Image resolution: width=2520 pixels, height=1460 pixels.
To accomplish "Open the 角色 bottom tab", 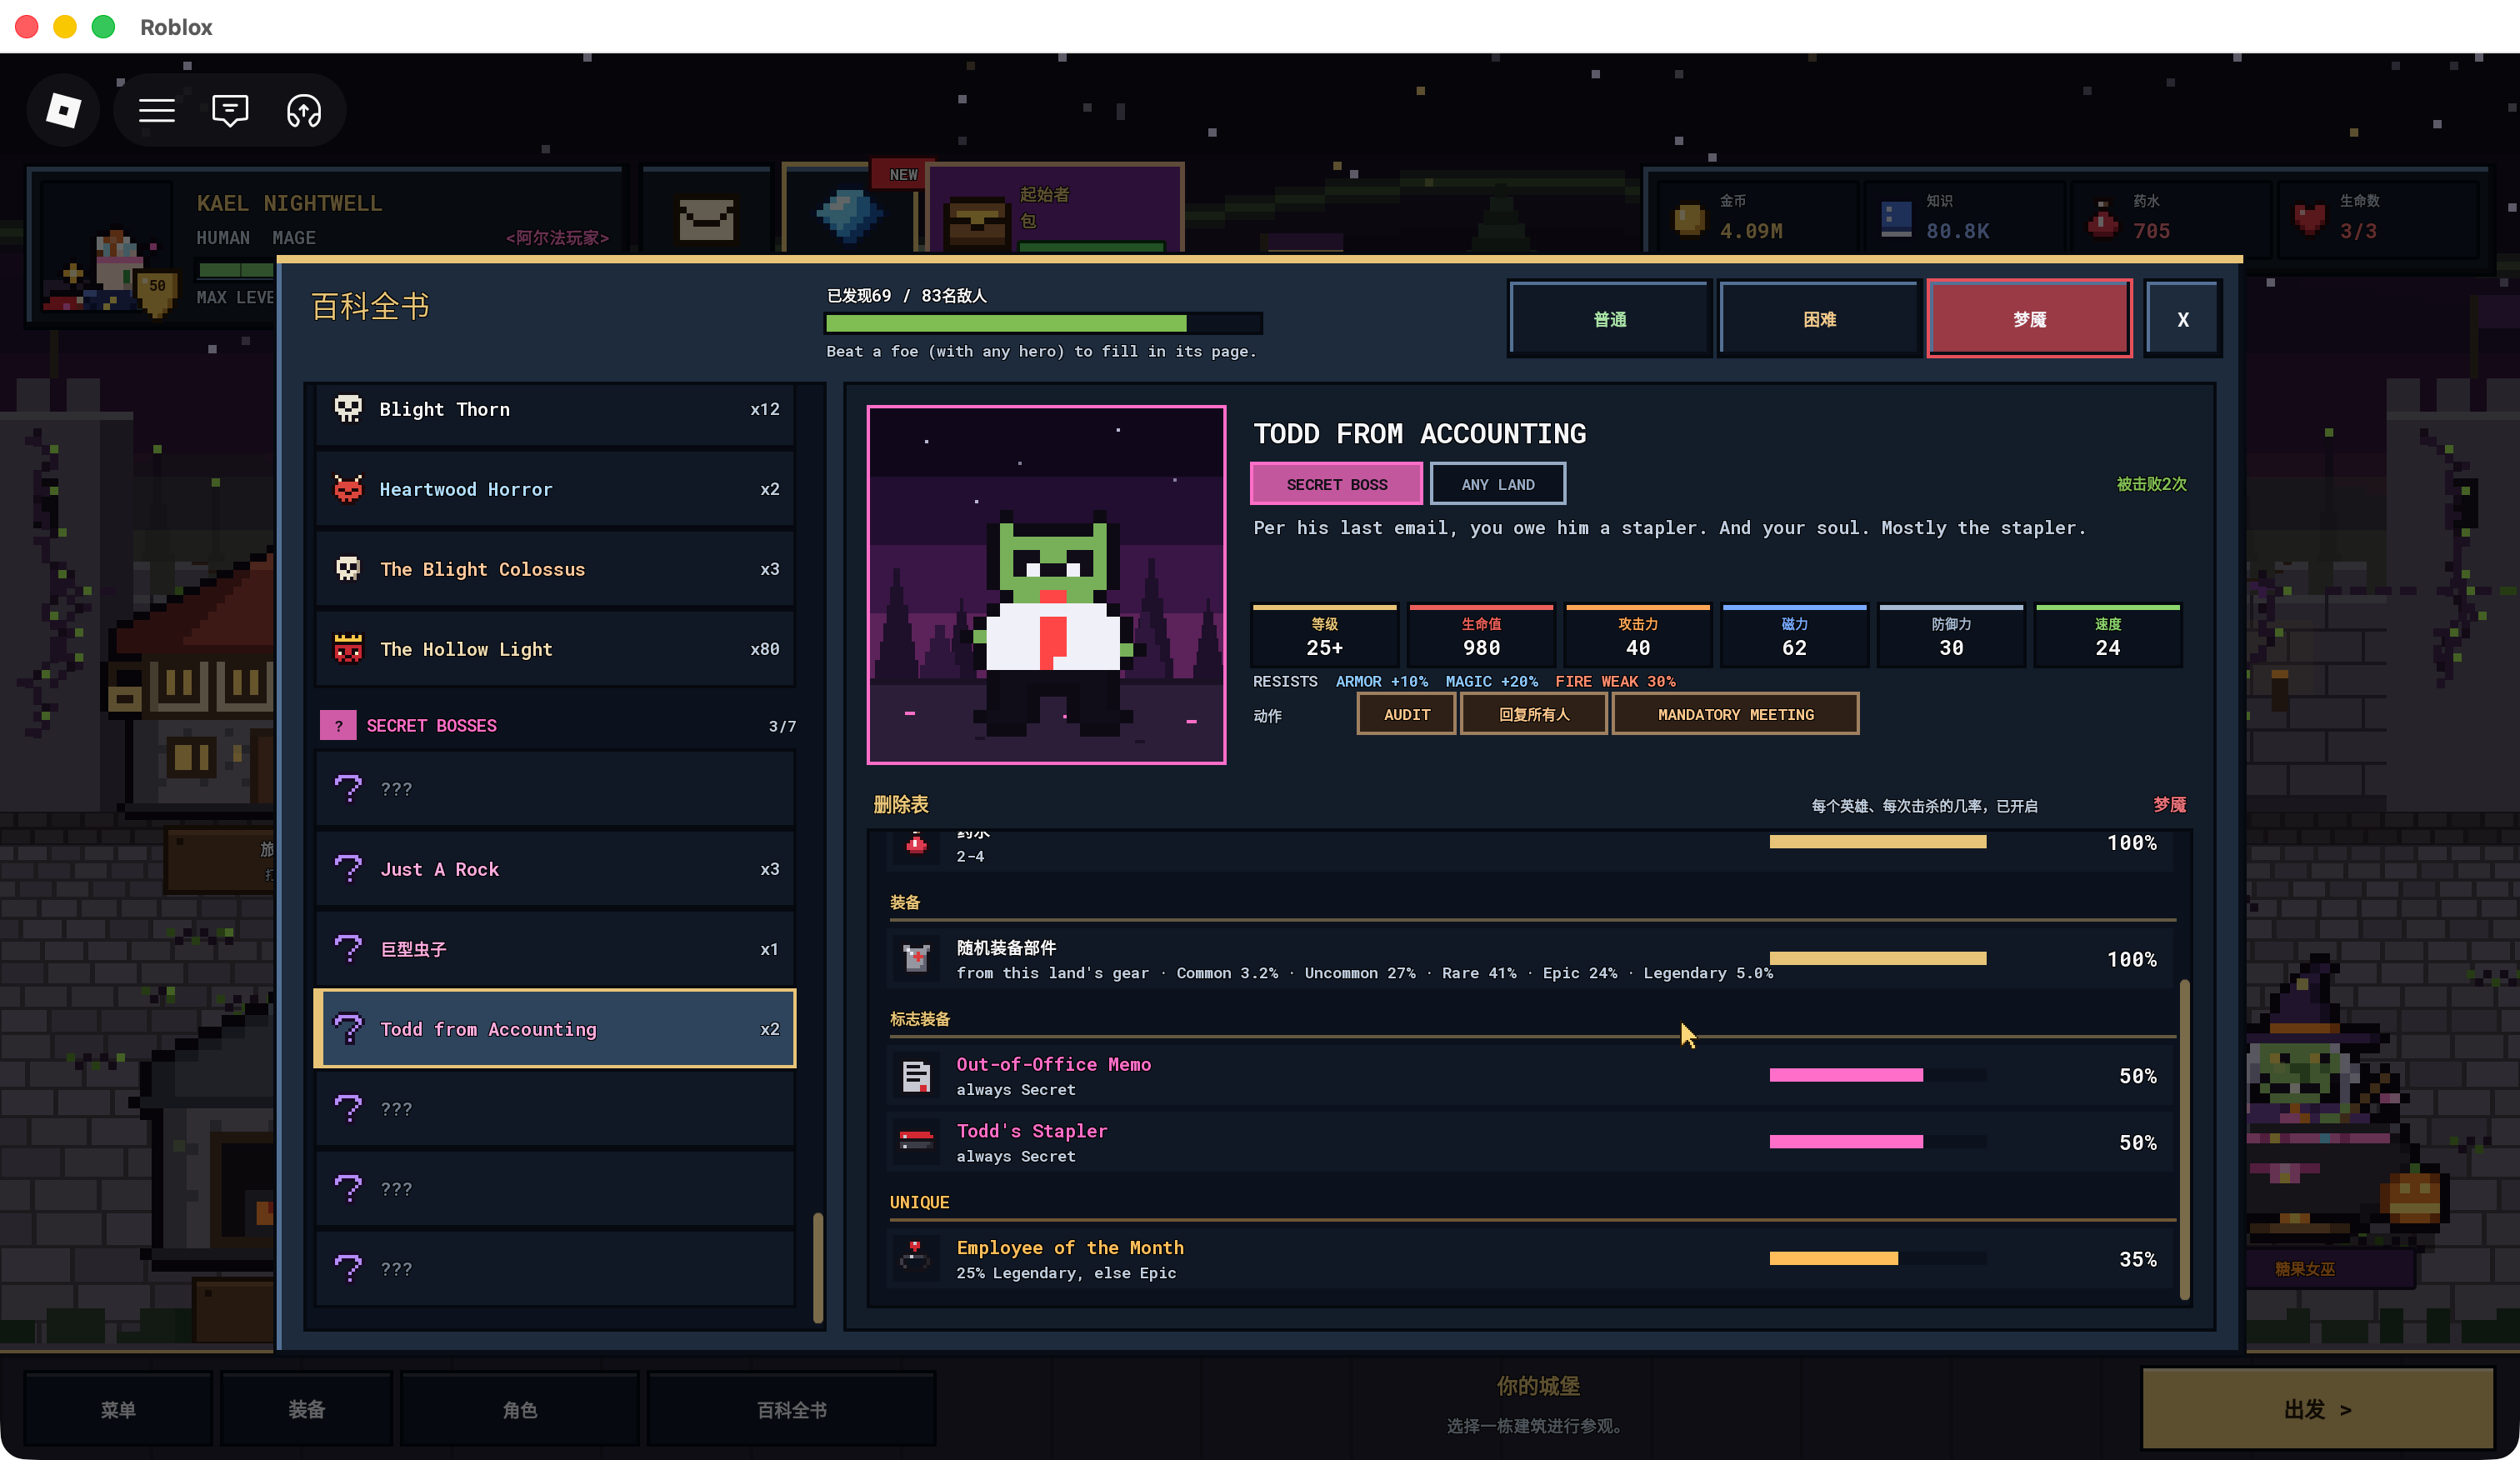I will click(x=520, y=1410).
